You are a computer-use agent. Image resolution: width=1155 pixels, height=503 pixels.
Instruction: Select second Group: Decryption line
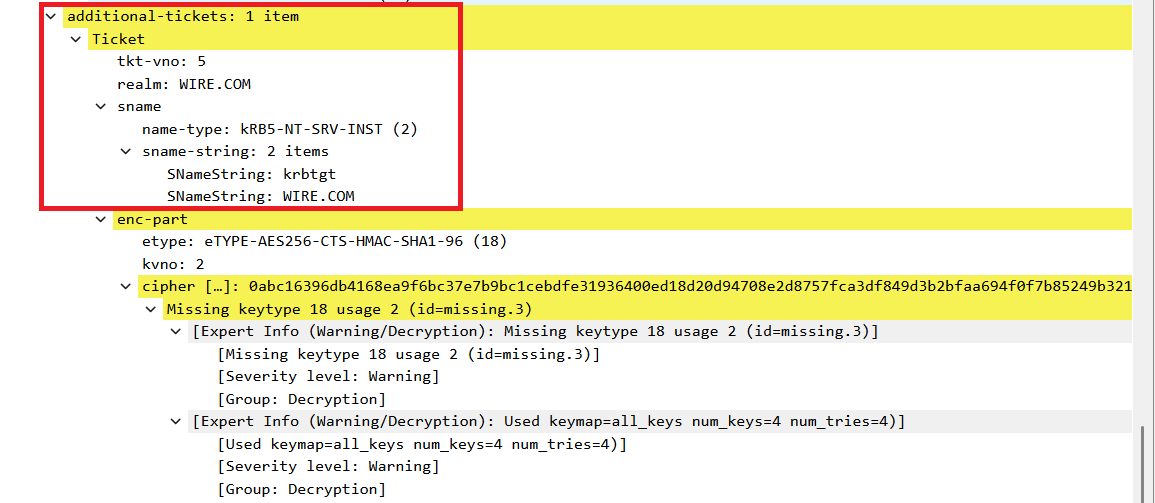point(301,489)
